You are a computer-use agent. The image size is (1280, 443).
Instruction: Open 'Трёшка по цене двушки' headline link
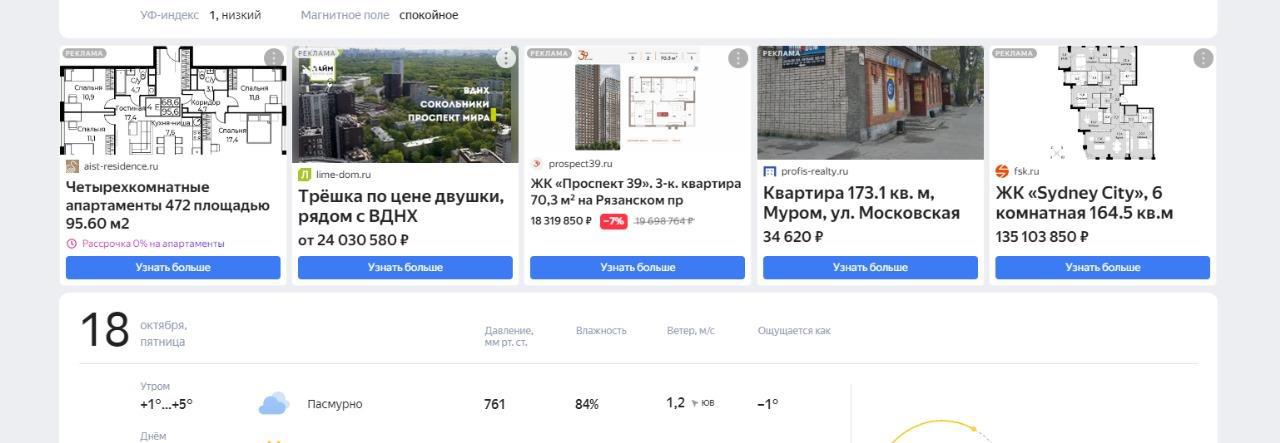point(401,206)
